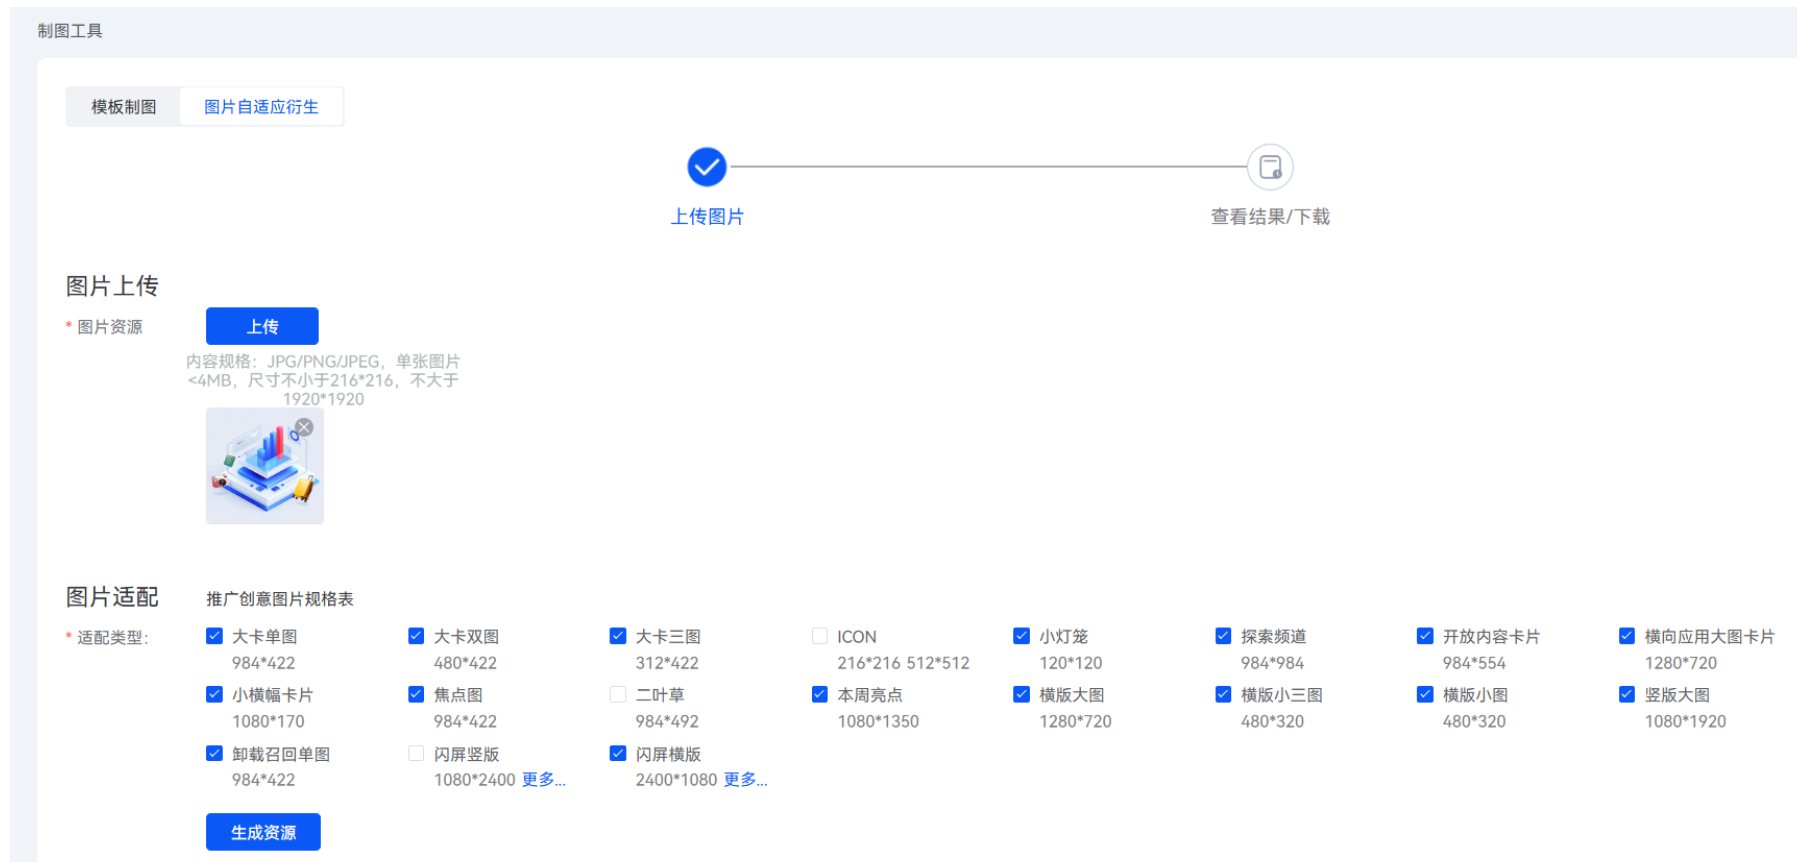Click the blue 上传 button

click(x=262, y=326)
